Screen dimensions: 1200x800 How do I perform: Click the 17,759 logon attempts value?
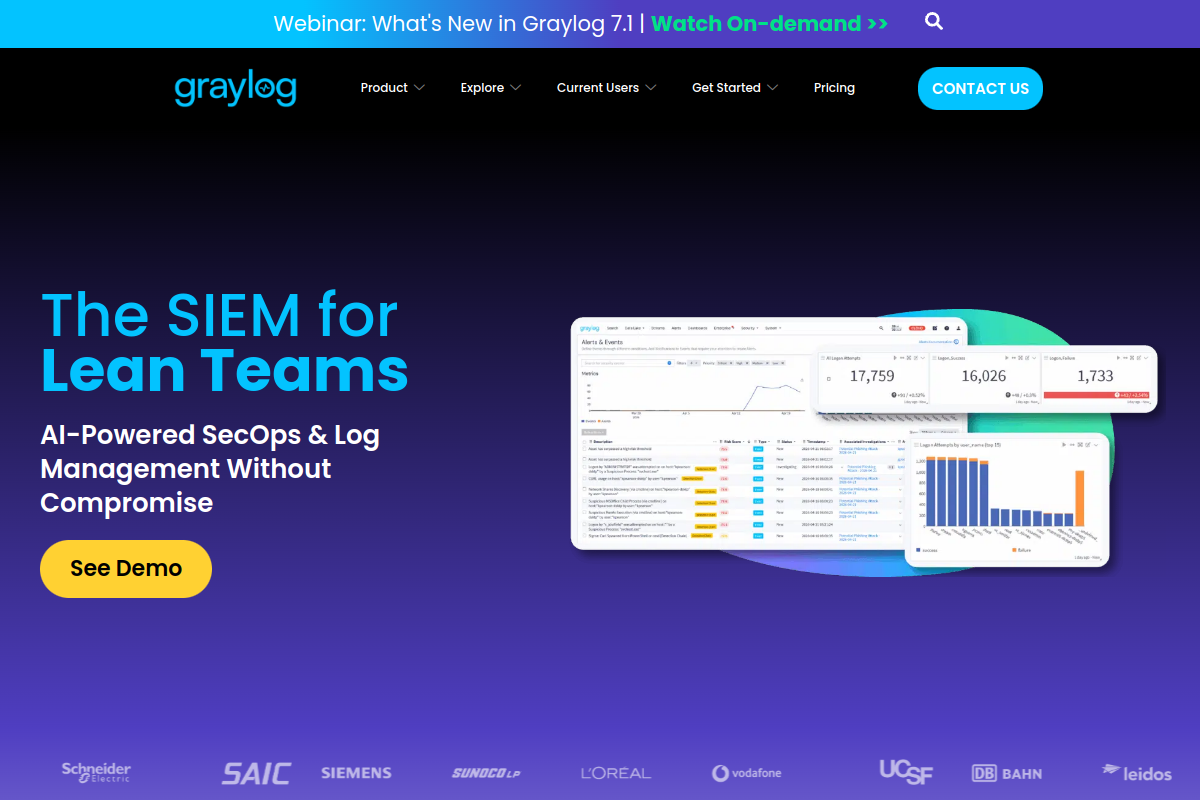872,376
